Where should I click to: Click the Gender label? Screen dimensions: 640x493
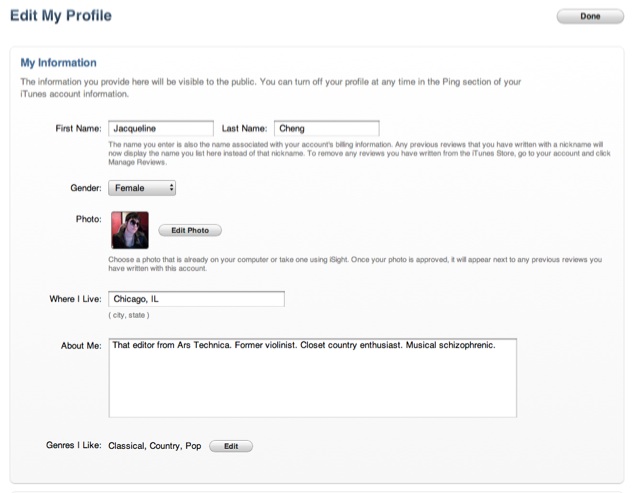click(x=86, y=188)
